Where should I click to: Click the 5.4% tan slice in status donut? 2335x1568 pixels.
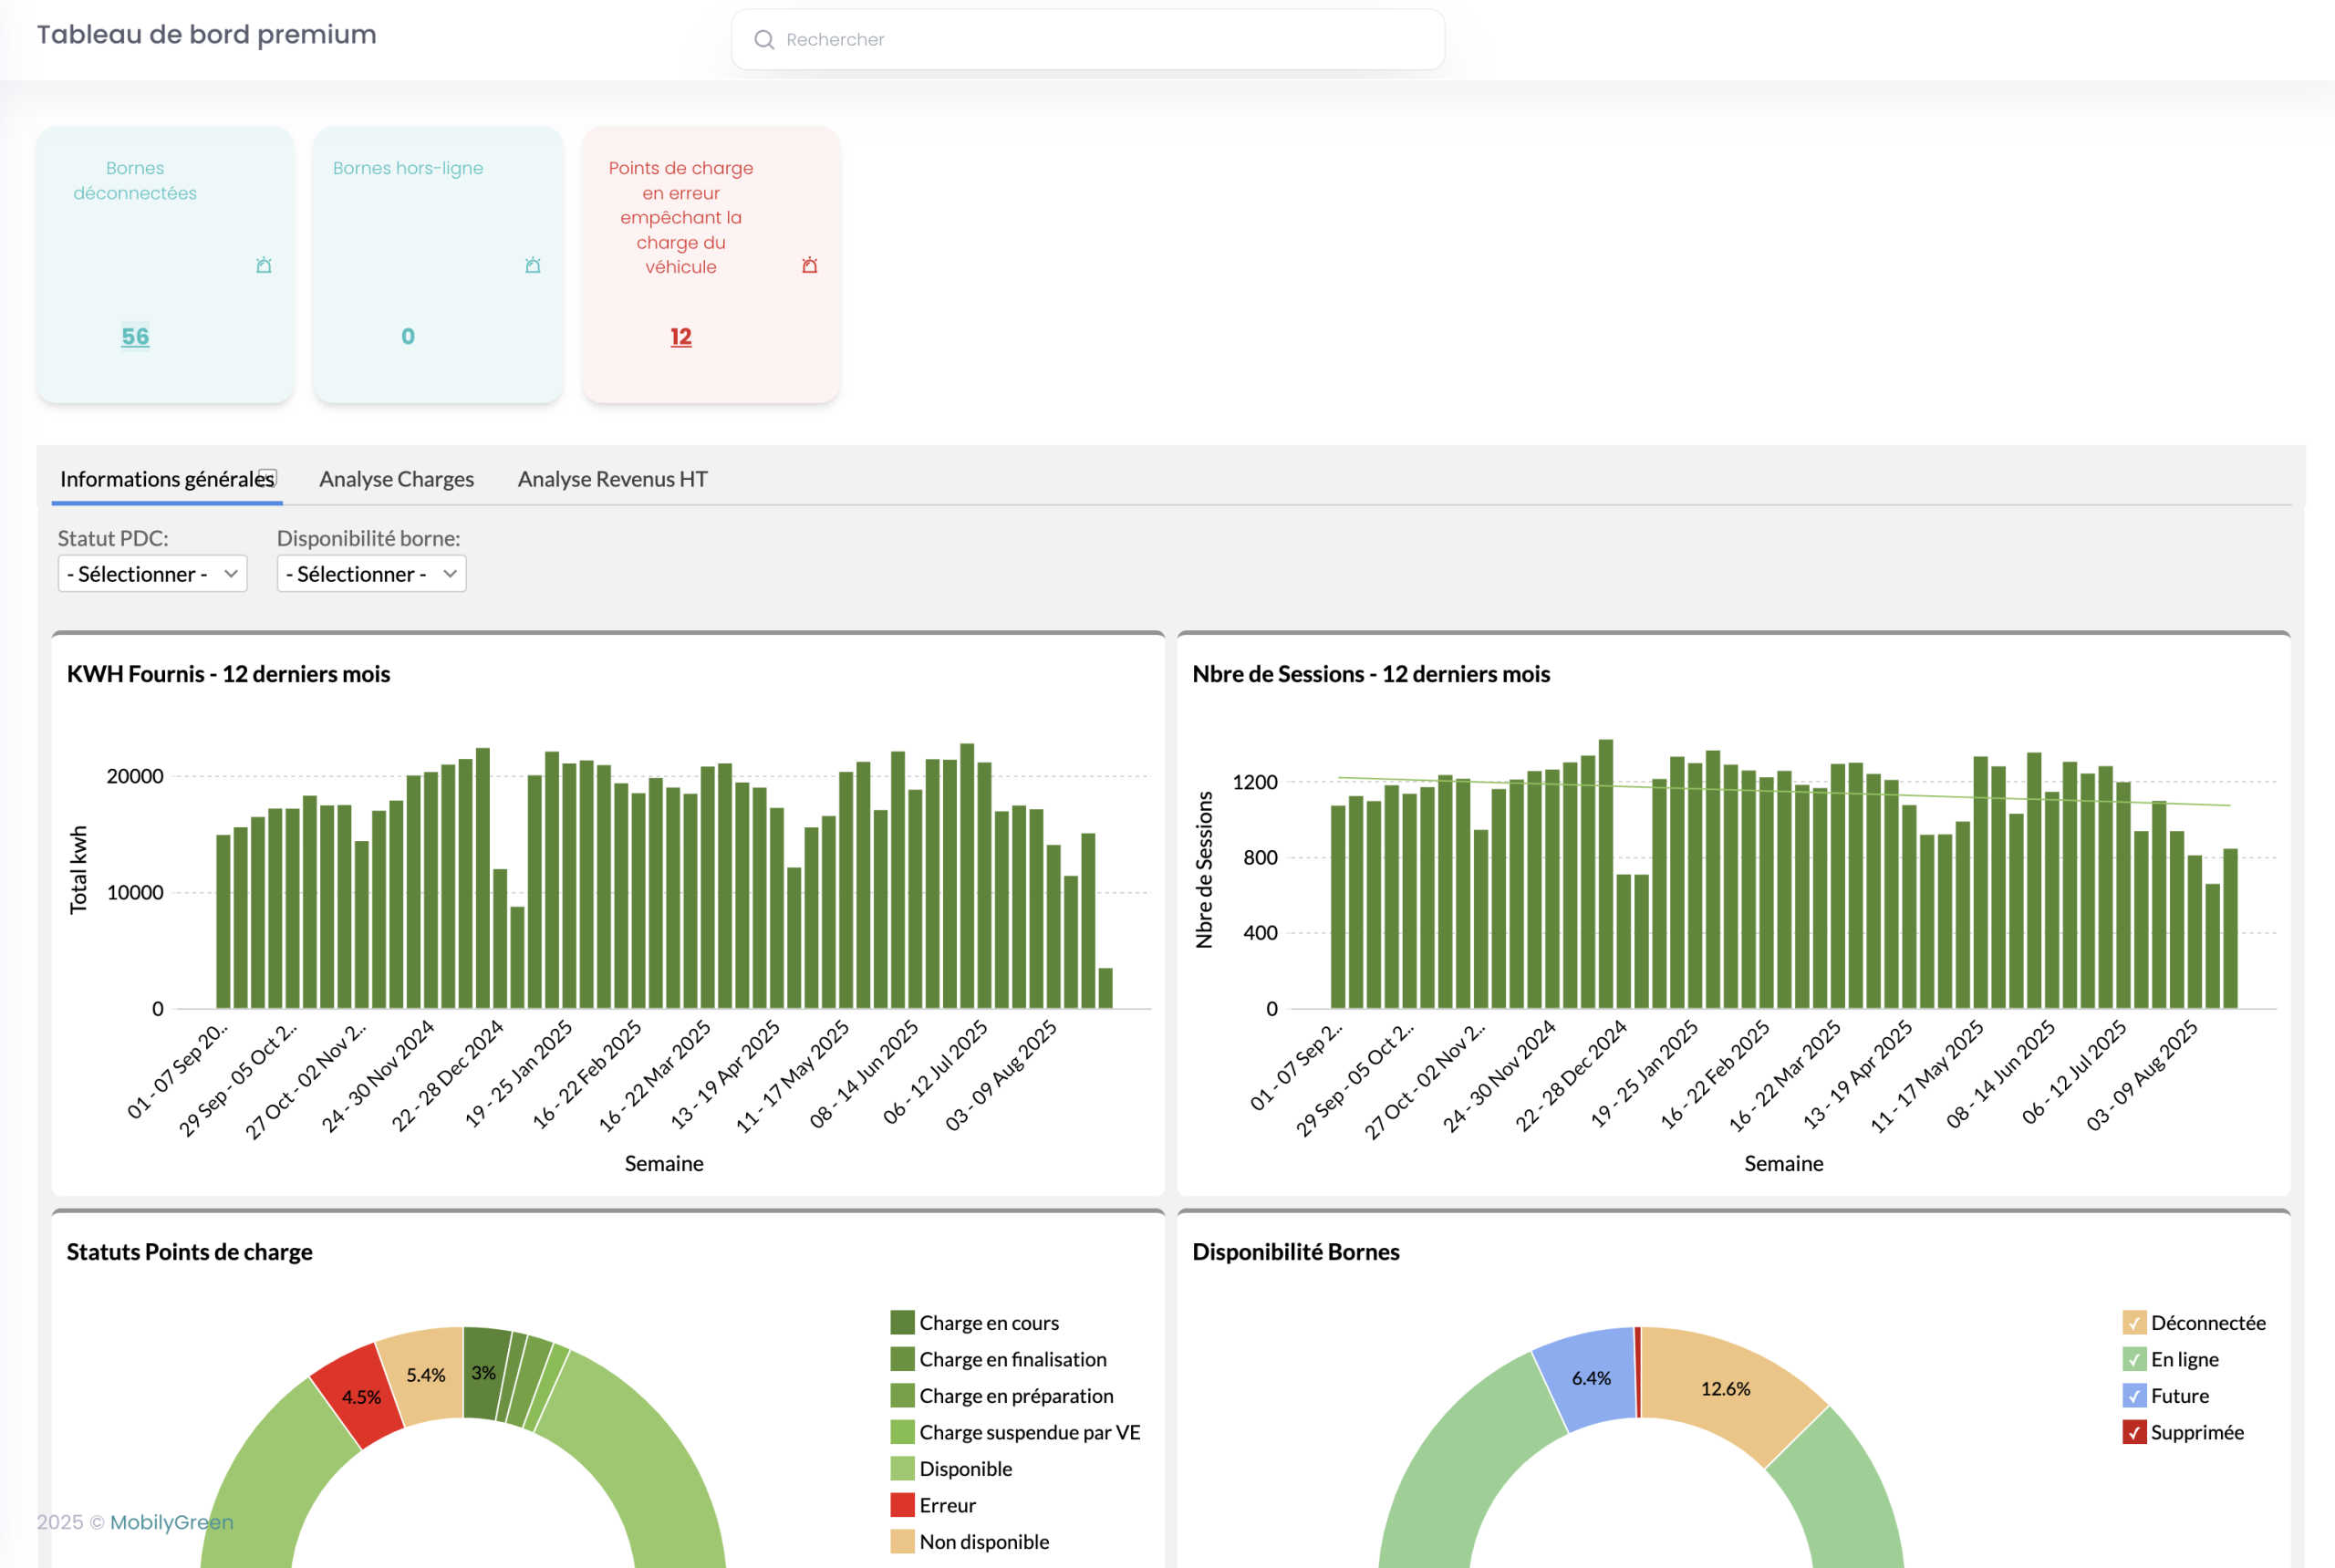(427, 1375)
